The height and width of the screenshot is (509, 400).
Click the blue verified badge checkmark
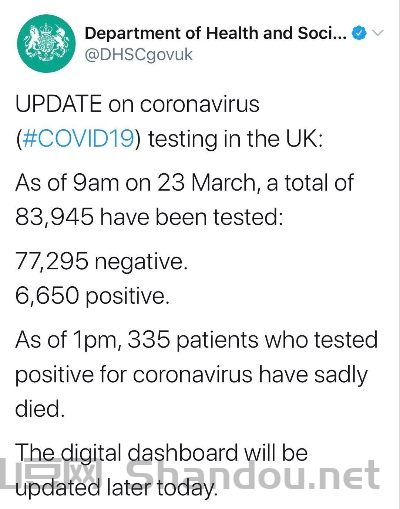pyautogui.click(x=359, y=33)
